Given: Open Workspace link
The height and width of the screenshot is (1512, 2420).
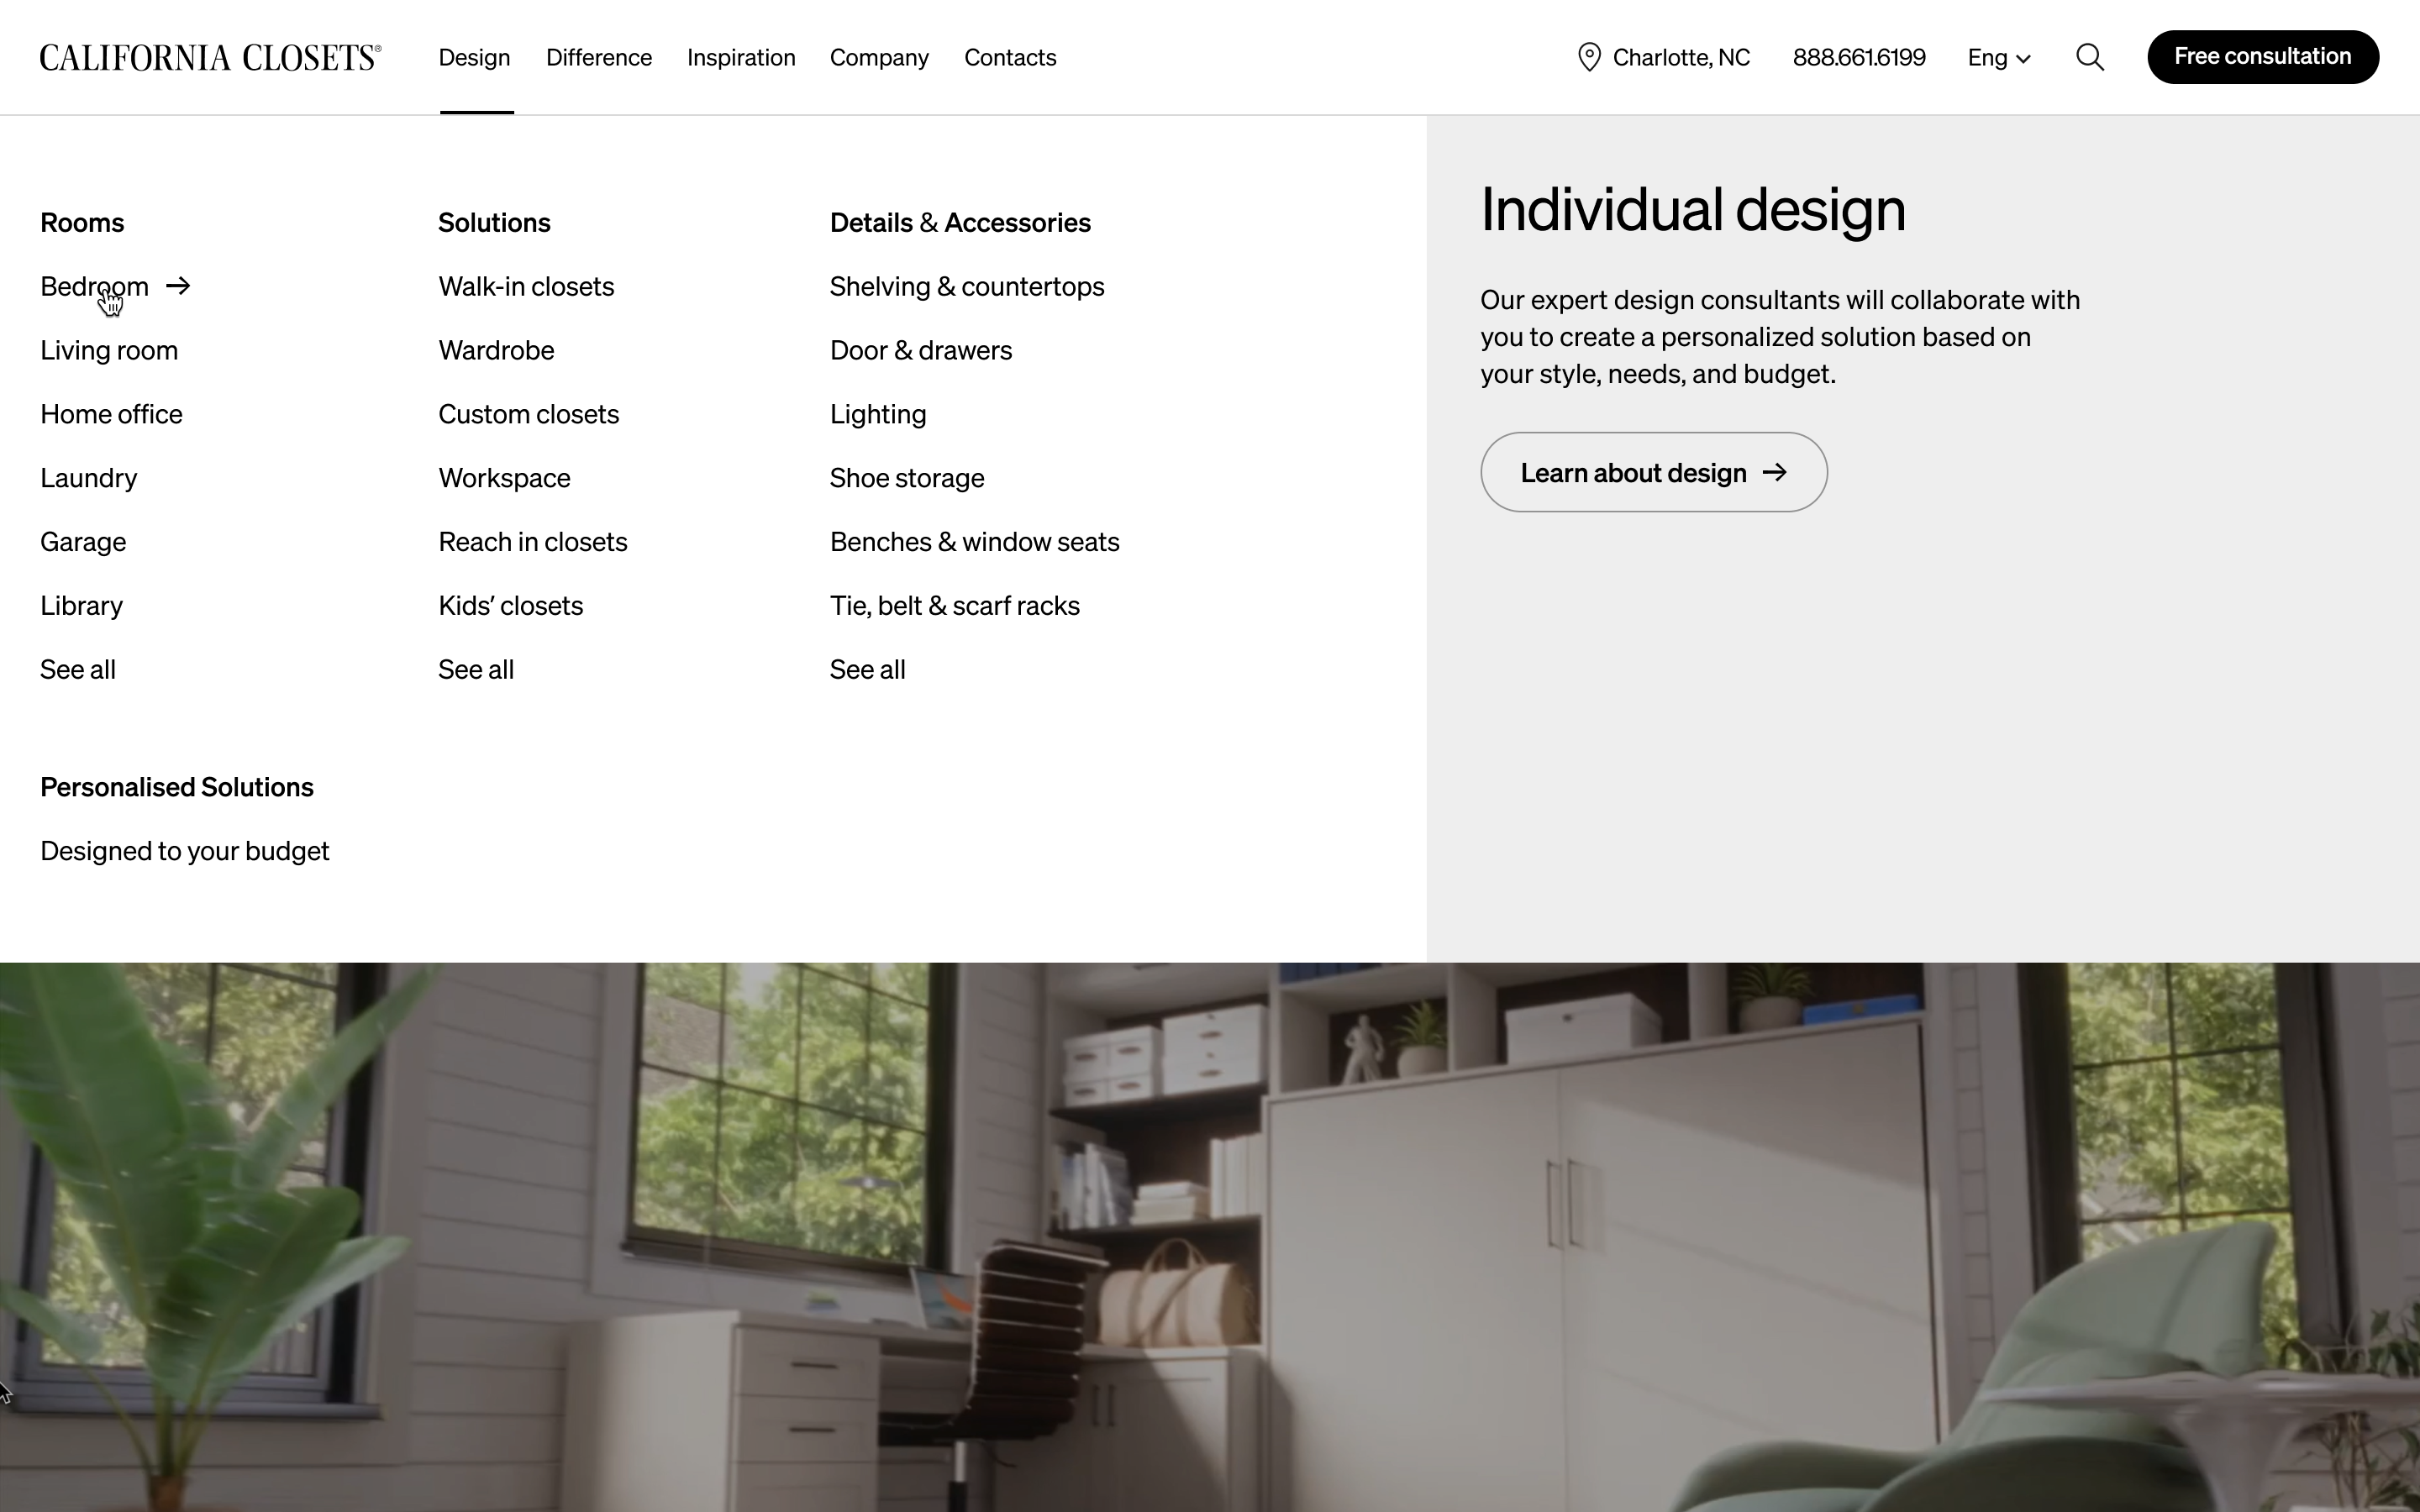Looking at the screenshot, I should point(504,478).
